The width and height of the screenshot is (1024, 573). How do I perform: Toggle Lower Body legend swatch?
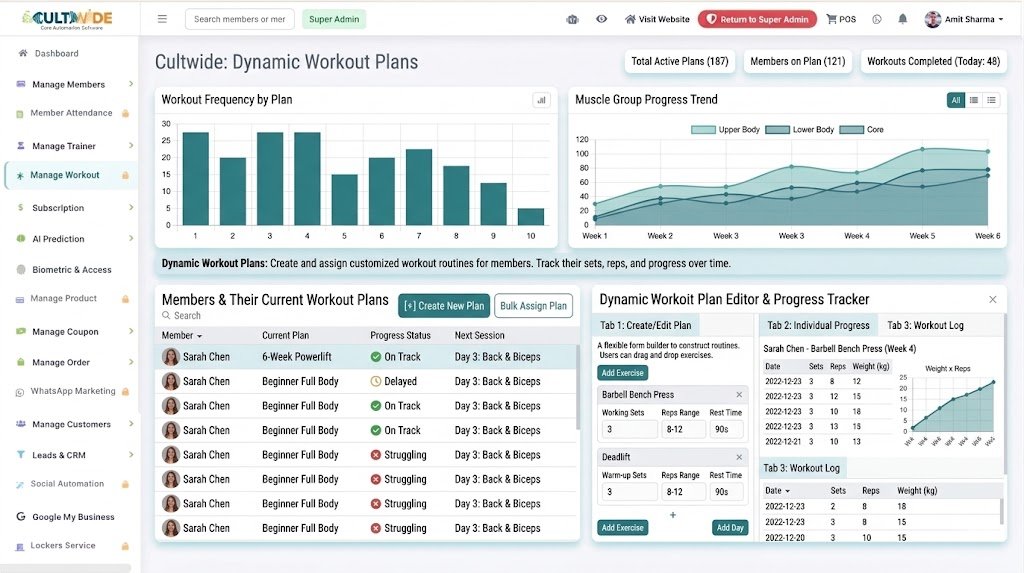pos(777,129)
